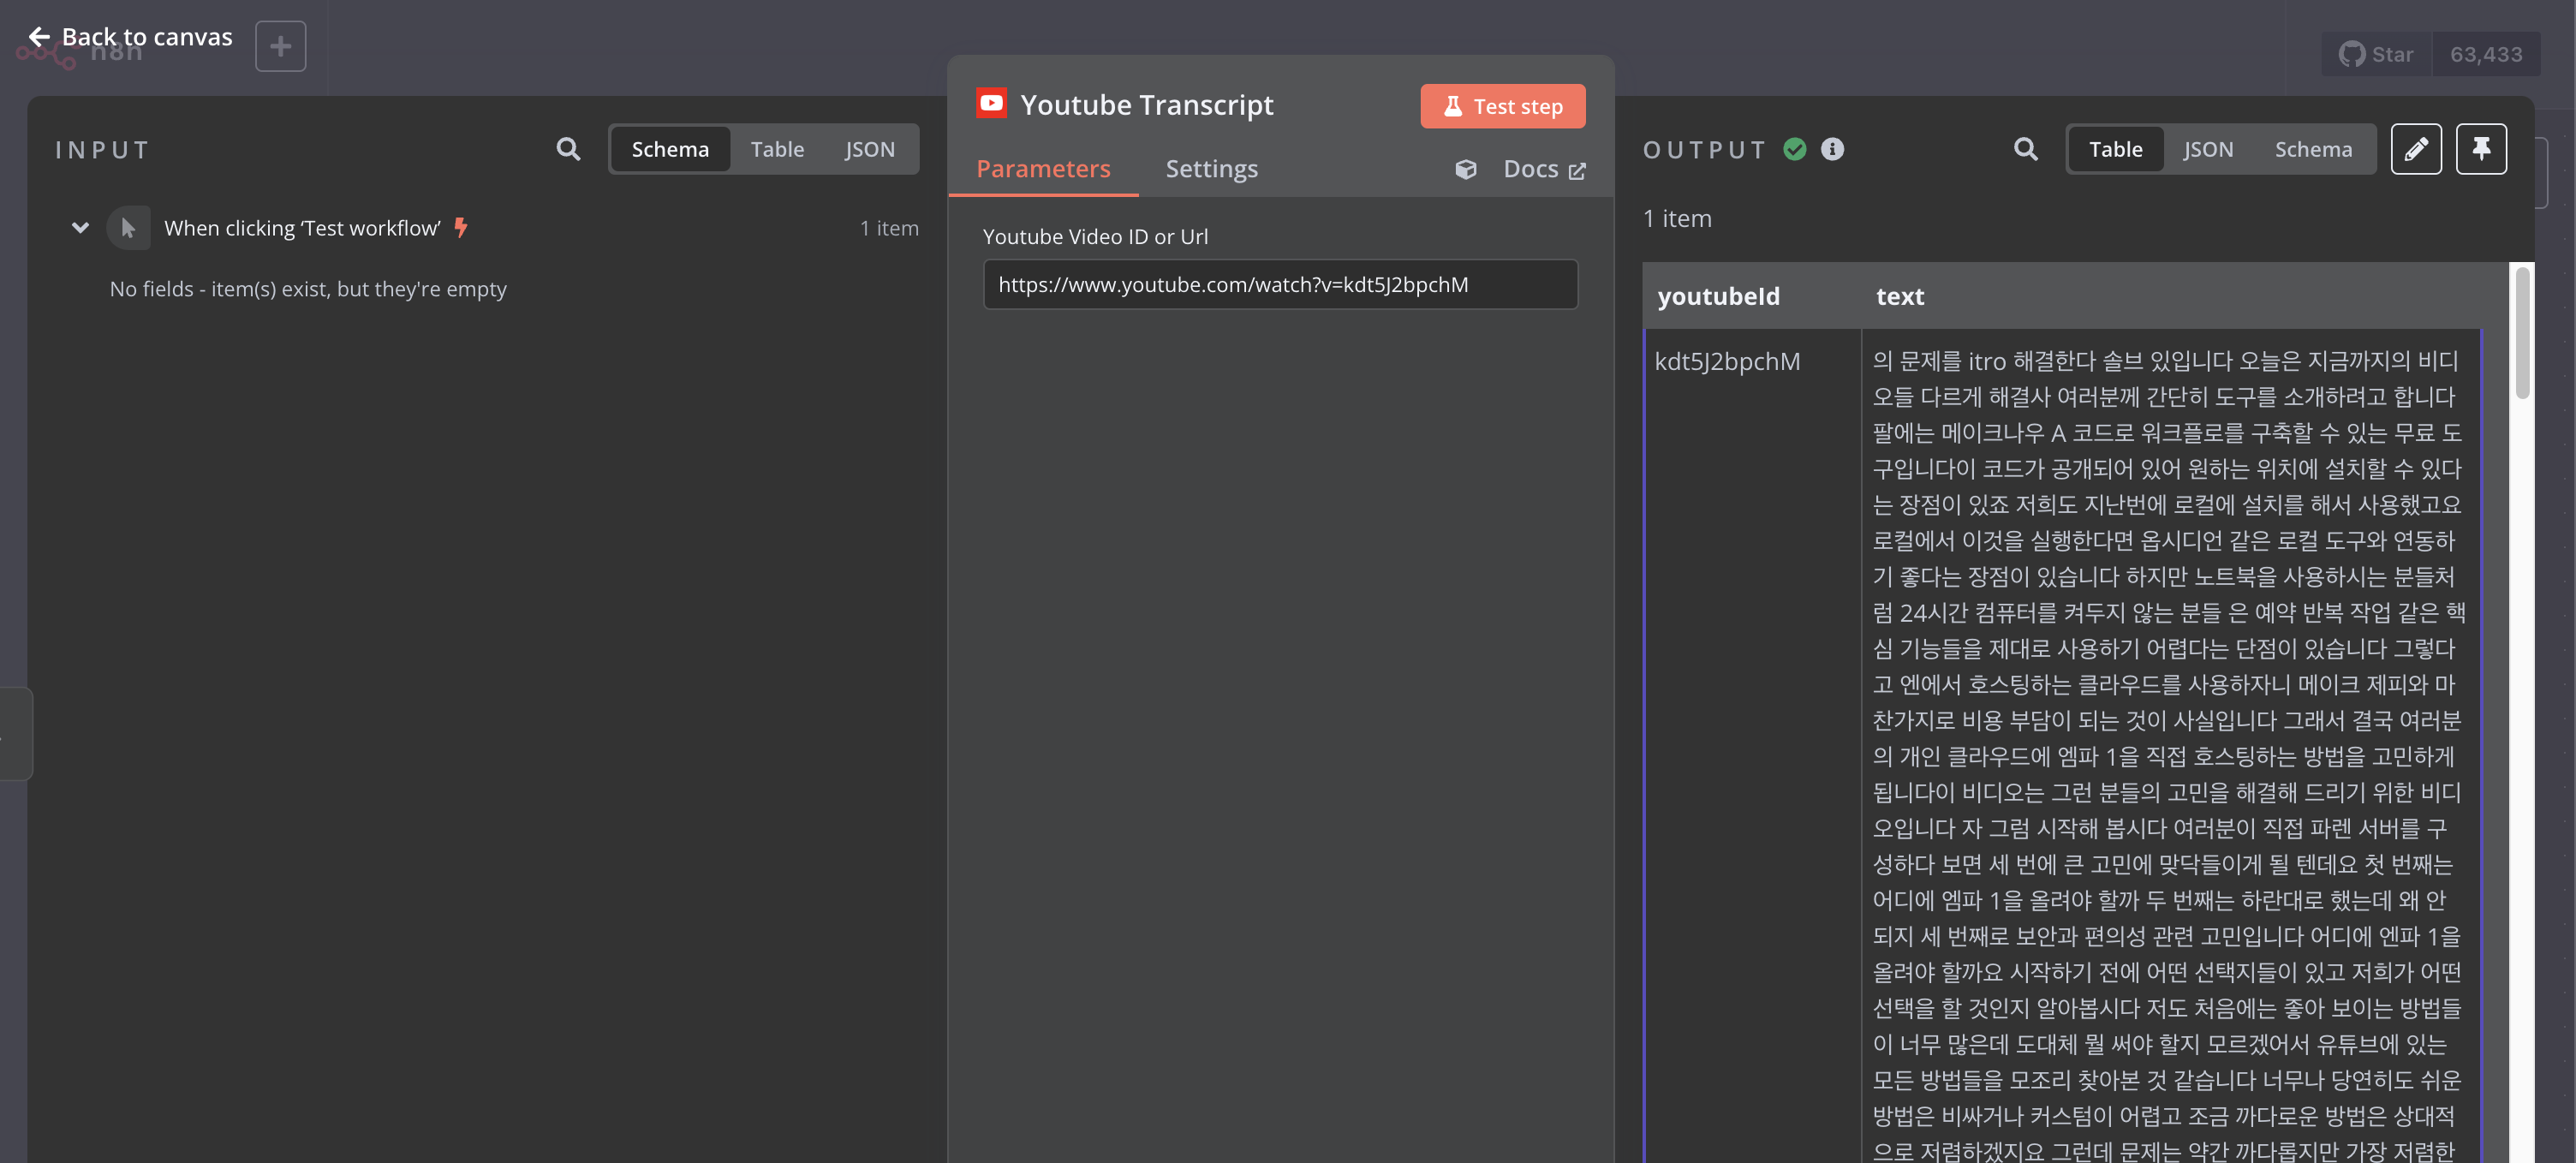Image resolution: width=2576 pixels, height=1163 pixels.
Task: Click the info icon beside OUTPUT
Action: pyautogui.click(x=1832, y=149)
